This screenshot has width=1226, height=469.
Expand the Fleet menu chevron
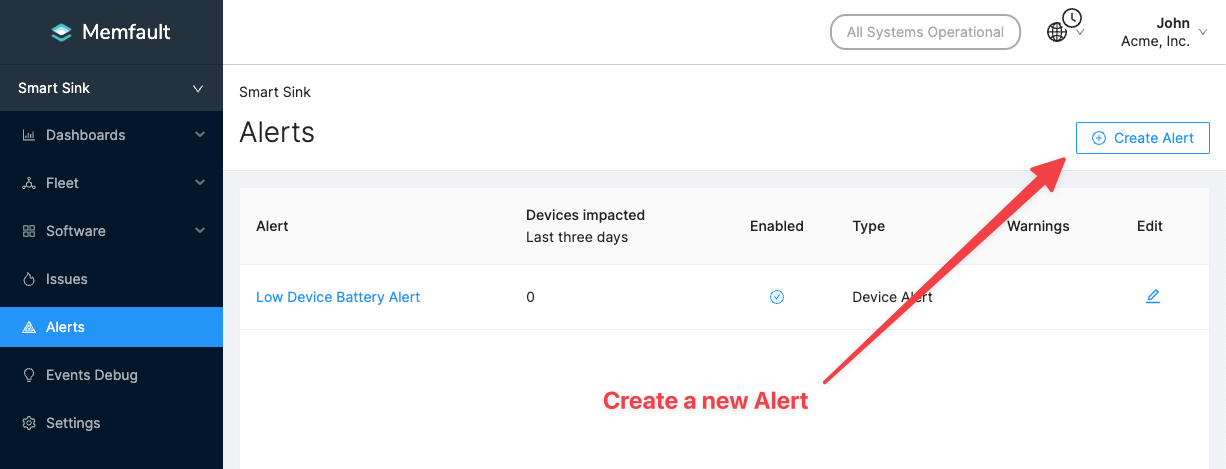200,183
